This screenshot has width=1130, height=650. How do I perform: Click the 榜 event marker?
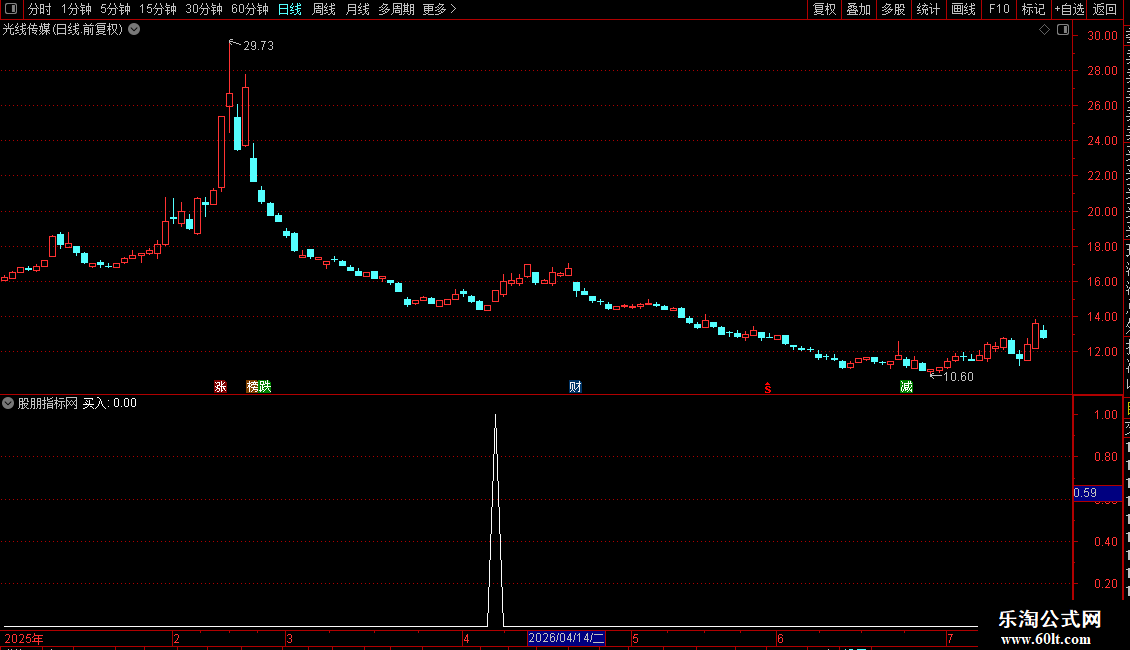[252, 387]
